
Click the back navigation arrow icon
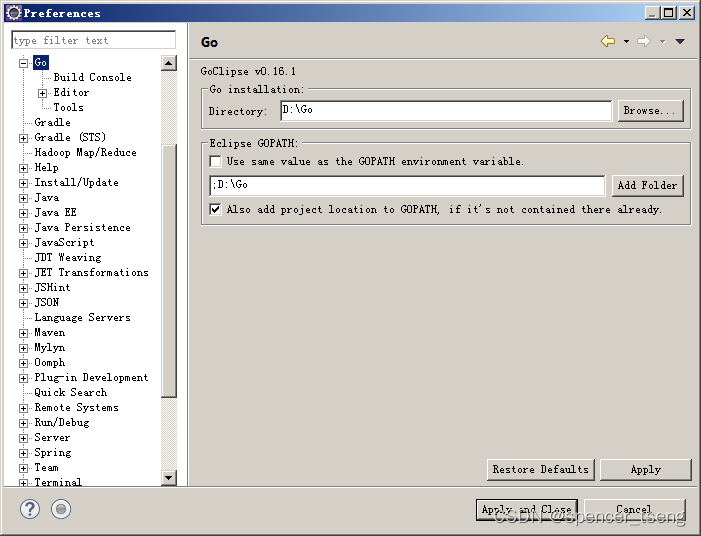pos(608,42)
